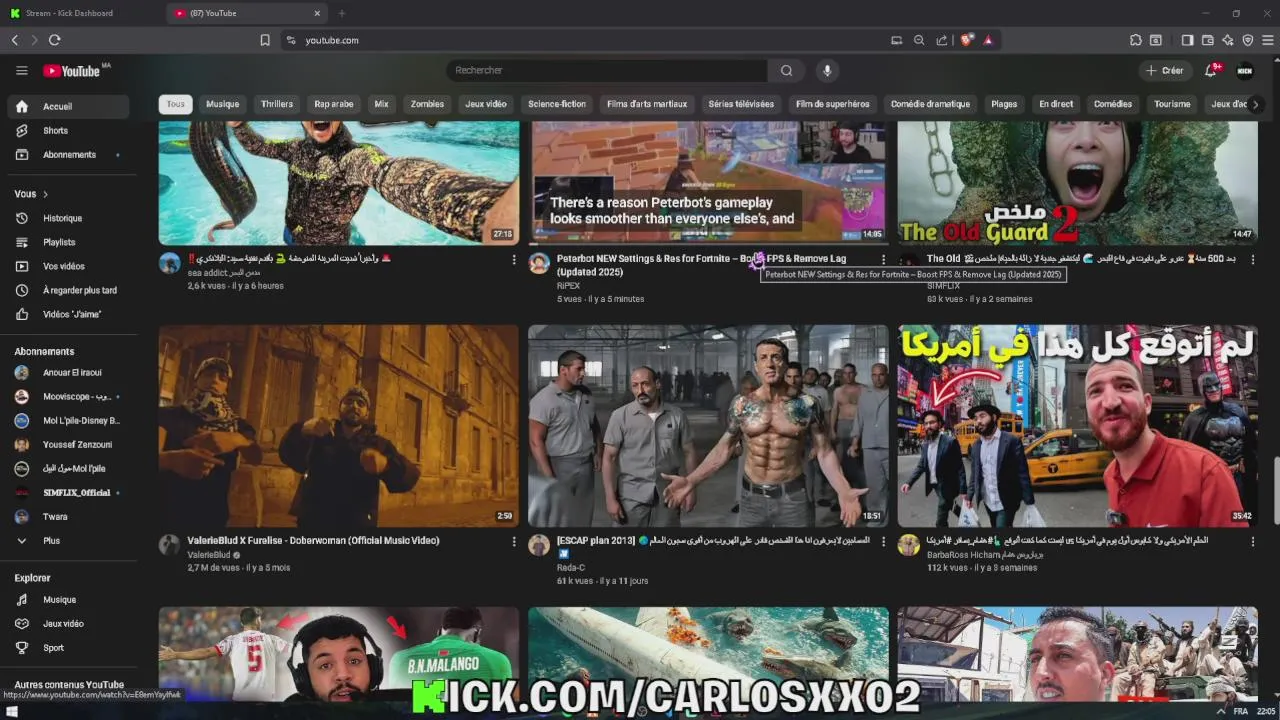Open options menu for ValerieBlud Doberwoman video

pyautogui.click(x=514, y=541)
